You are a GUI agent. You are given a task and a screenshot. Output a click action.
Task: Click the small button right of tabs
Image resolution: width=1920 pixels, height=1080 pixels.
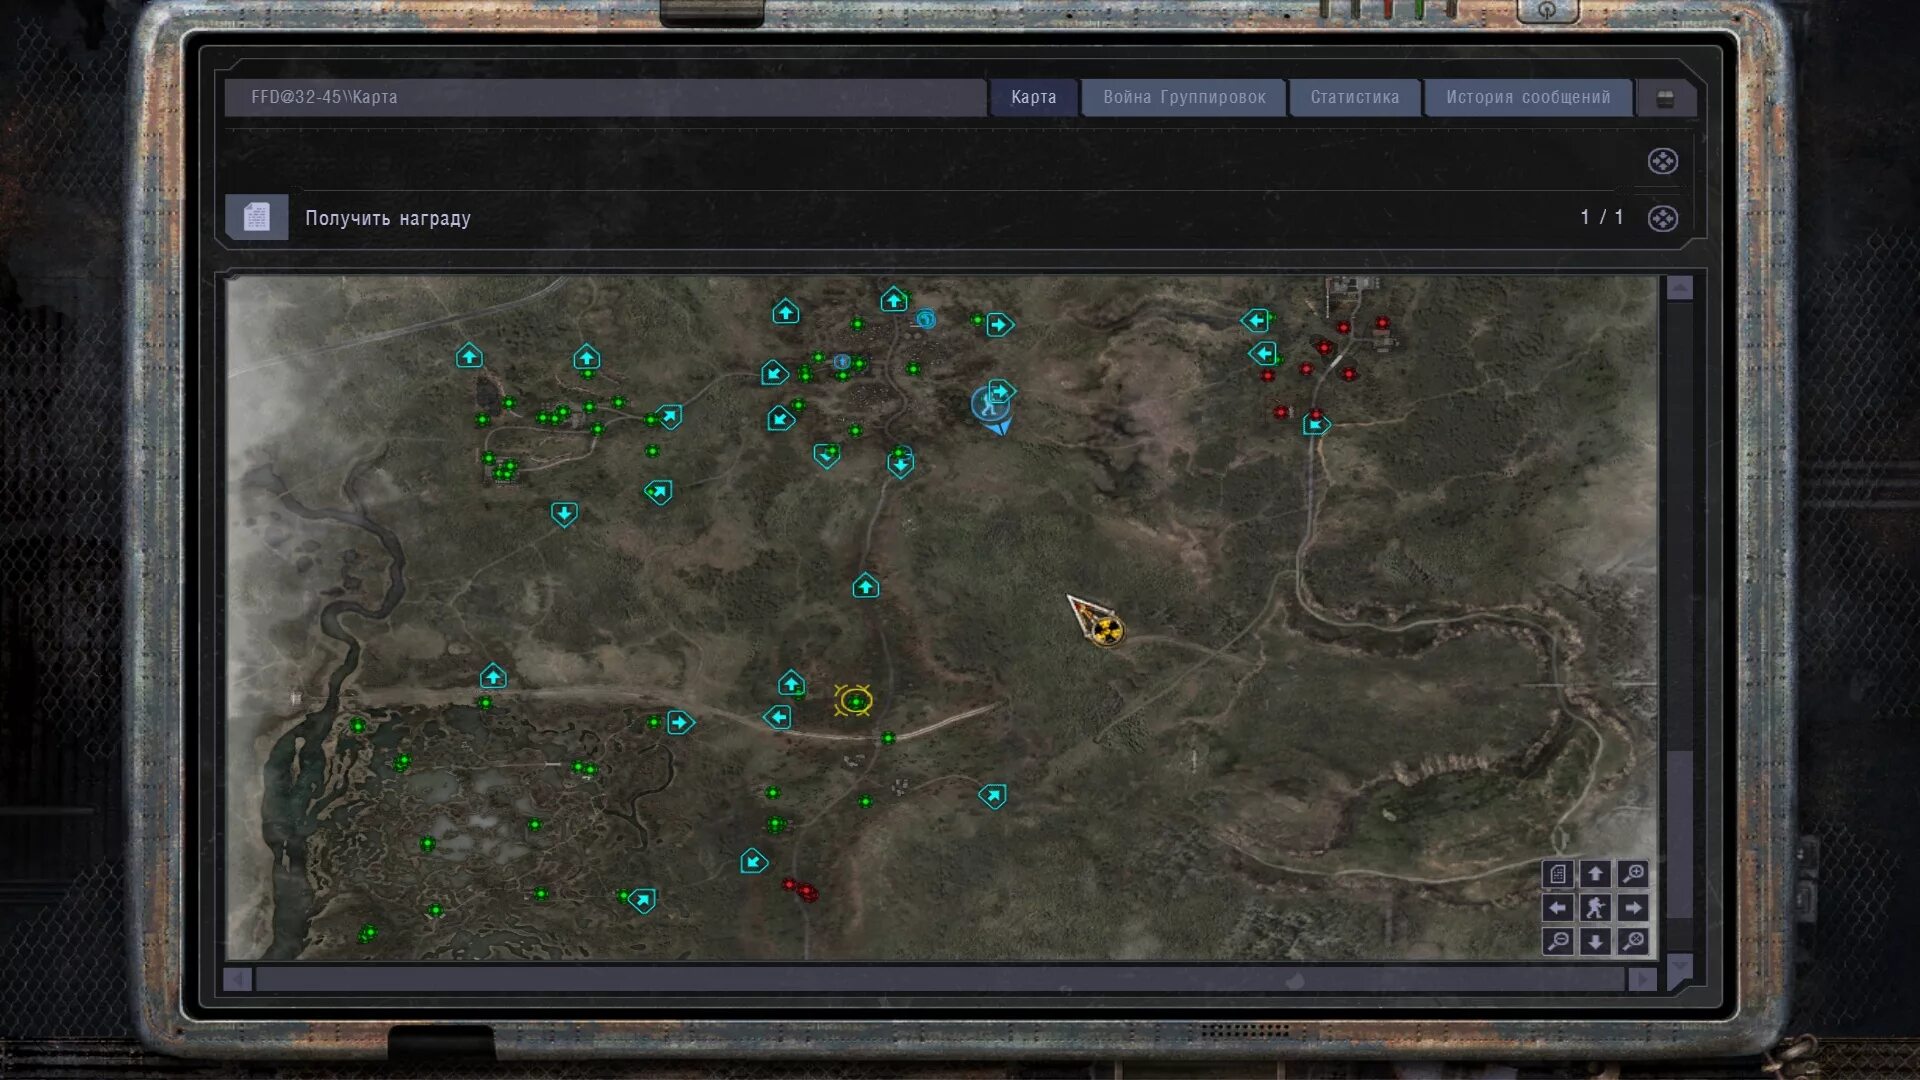tap(1665, 98)
